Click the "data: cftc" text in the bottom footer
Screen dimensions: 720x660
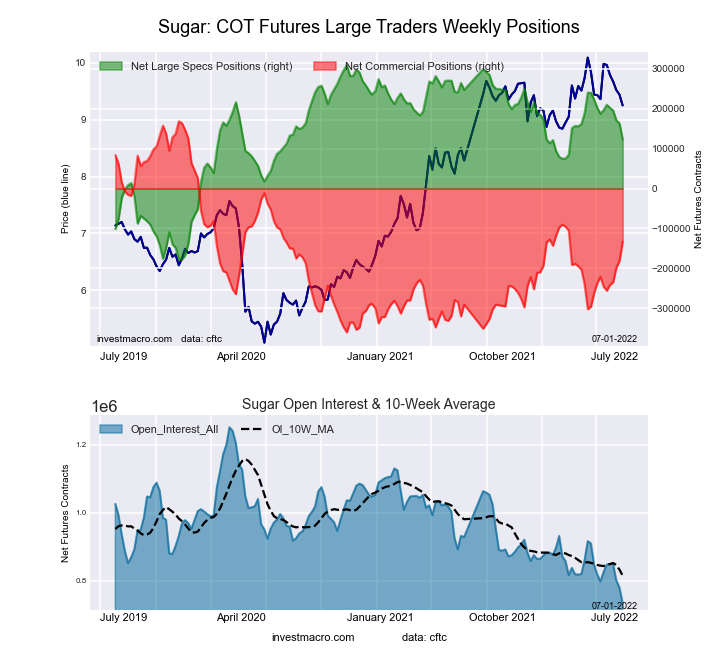424,636
